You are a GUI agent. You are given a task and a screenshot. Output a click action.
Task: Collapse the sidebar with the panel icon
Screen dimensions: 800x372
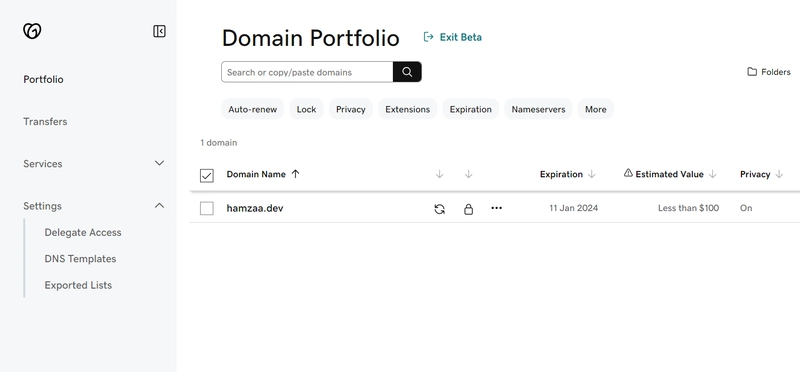(x=159, y=31)
